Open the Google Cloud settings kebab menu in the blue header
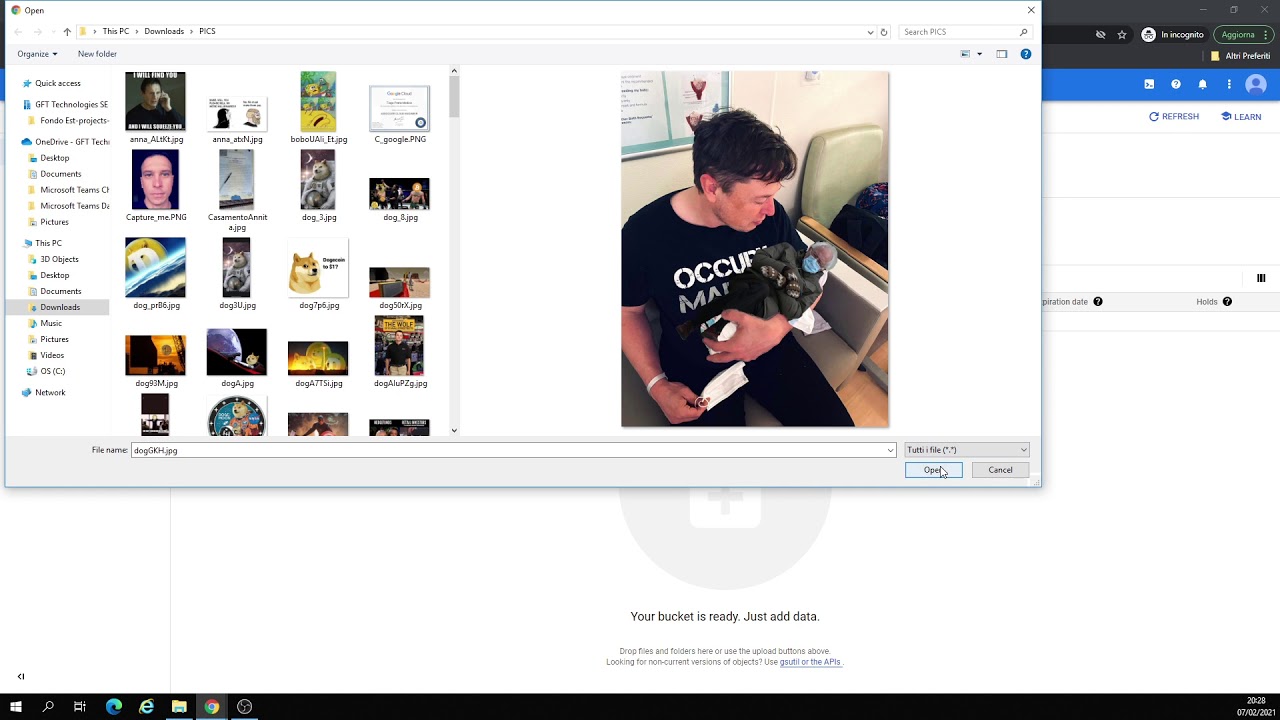This screenshot has height=720, width=1280. coord(1229,85)
